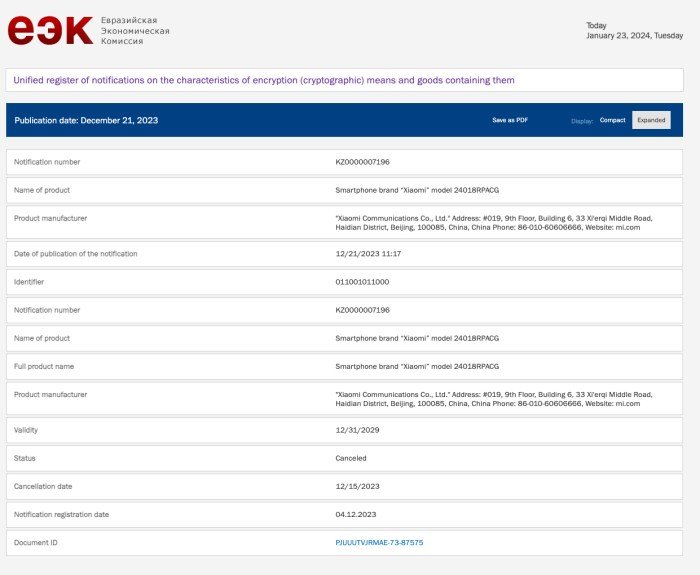Screen dimensions: 700x575
Task: Select the Status Canceled row
Action: pyautogui.click(x=344, y=458)
